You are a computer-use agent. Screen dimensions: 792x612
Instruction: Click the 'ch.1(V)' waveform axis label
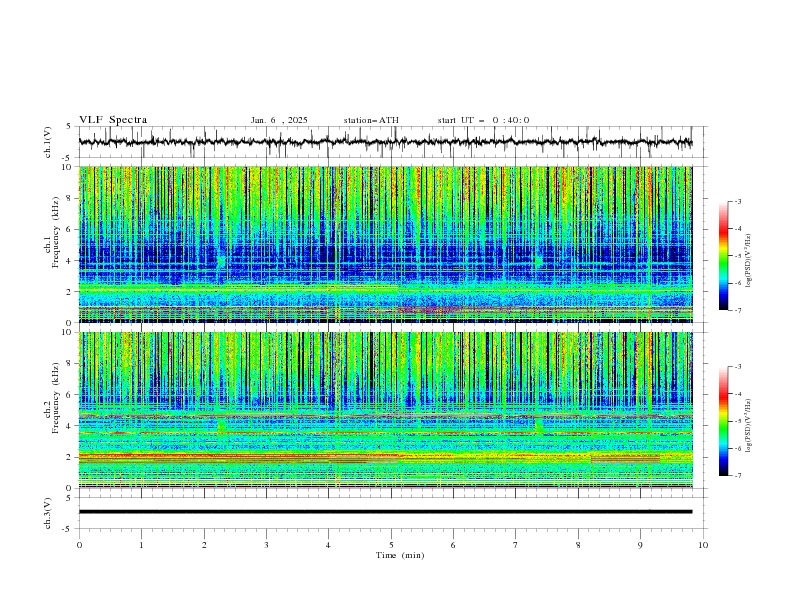tap(48, 142)
